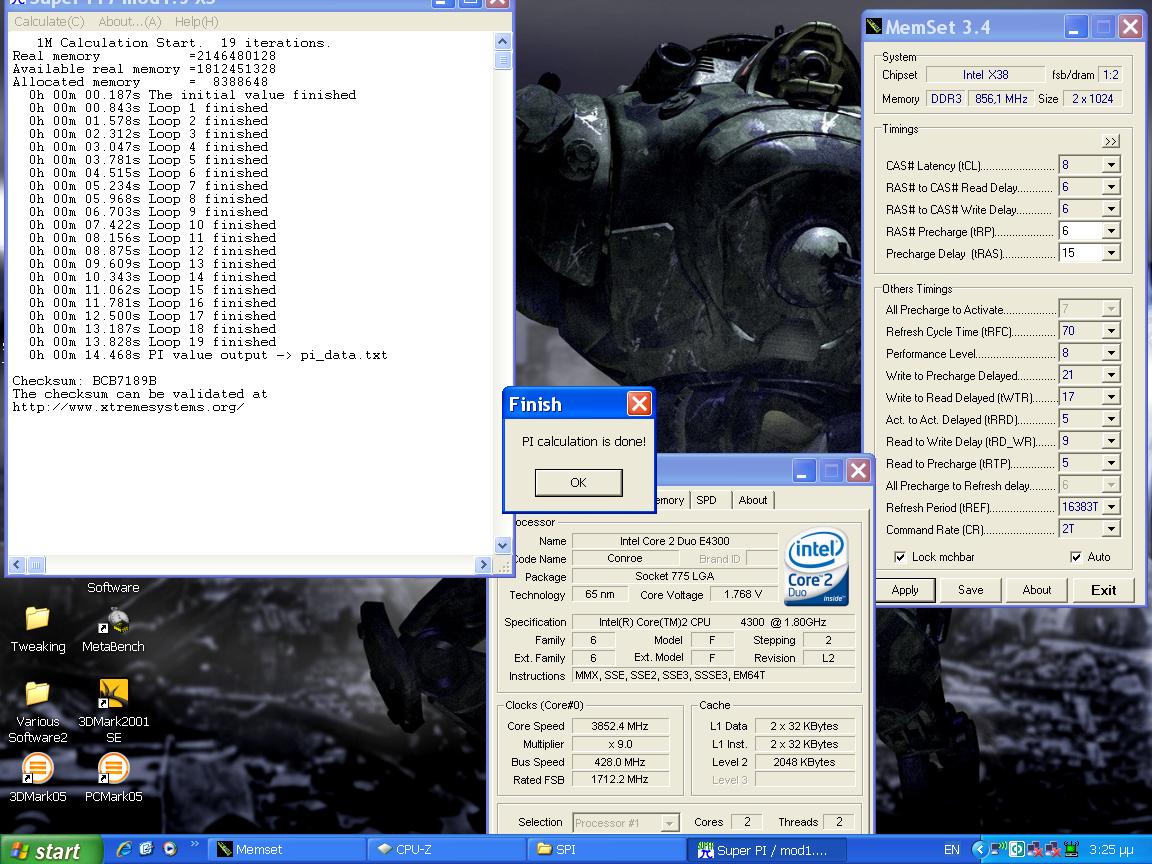Image resolution: width=1152 pixels, height=864 pixels.
Task: Switch to SPI folder taskbar button
Action: pos(605,849)
